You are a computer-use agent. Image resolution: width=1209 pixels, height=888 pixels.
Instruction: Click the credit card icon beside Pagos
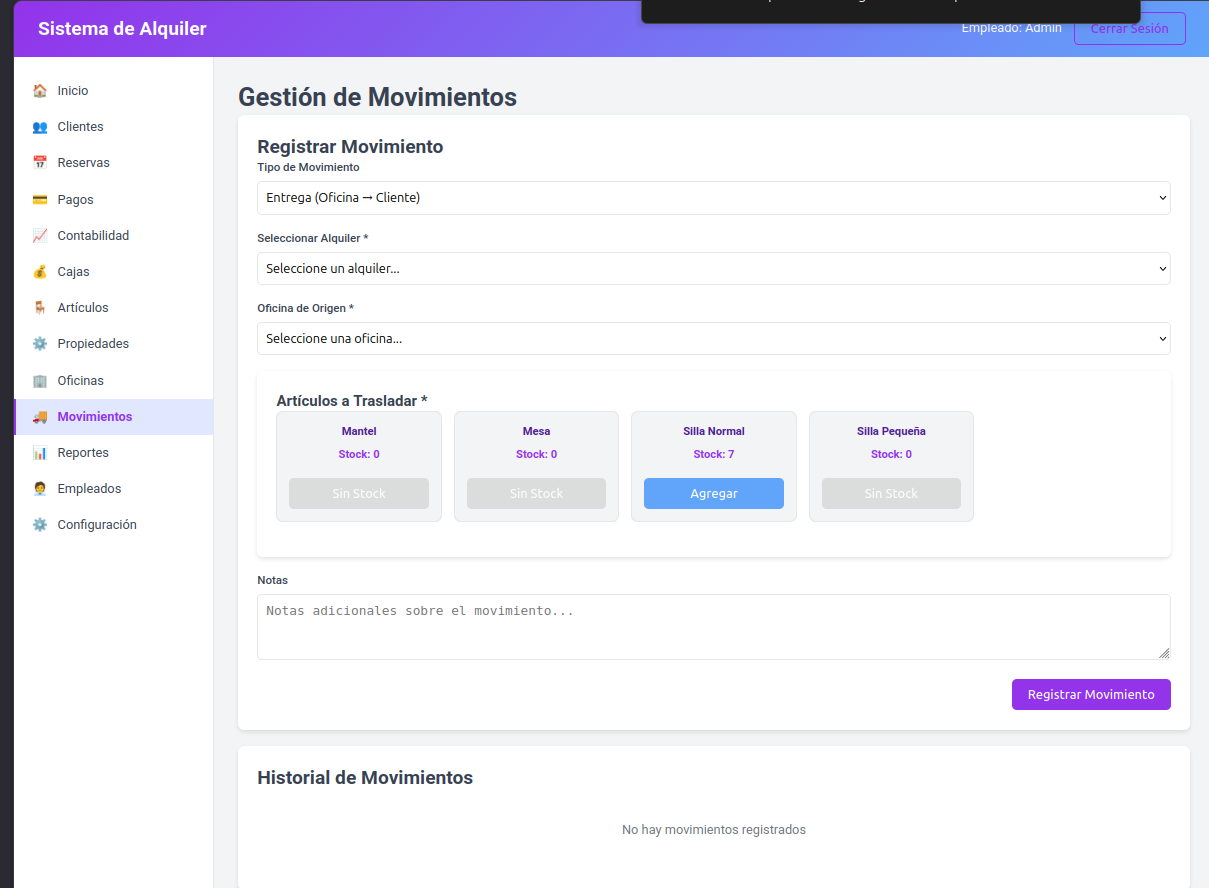point(40,200)
